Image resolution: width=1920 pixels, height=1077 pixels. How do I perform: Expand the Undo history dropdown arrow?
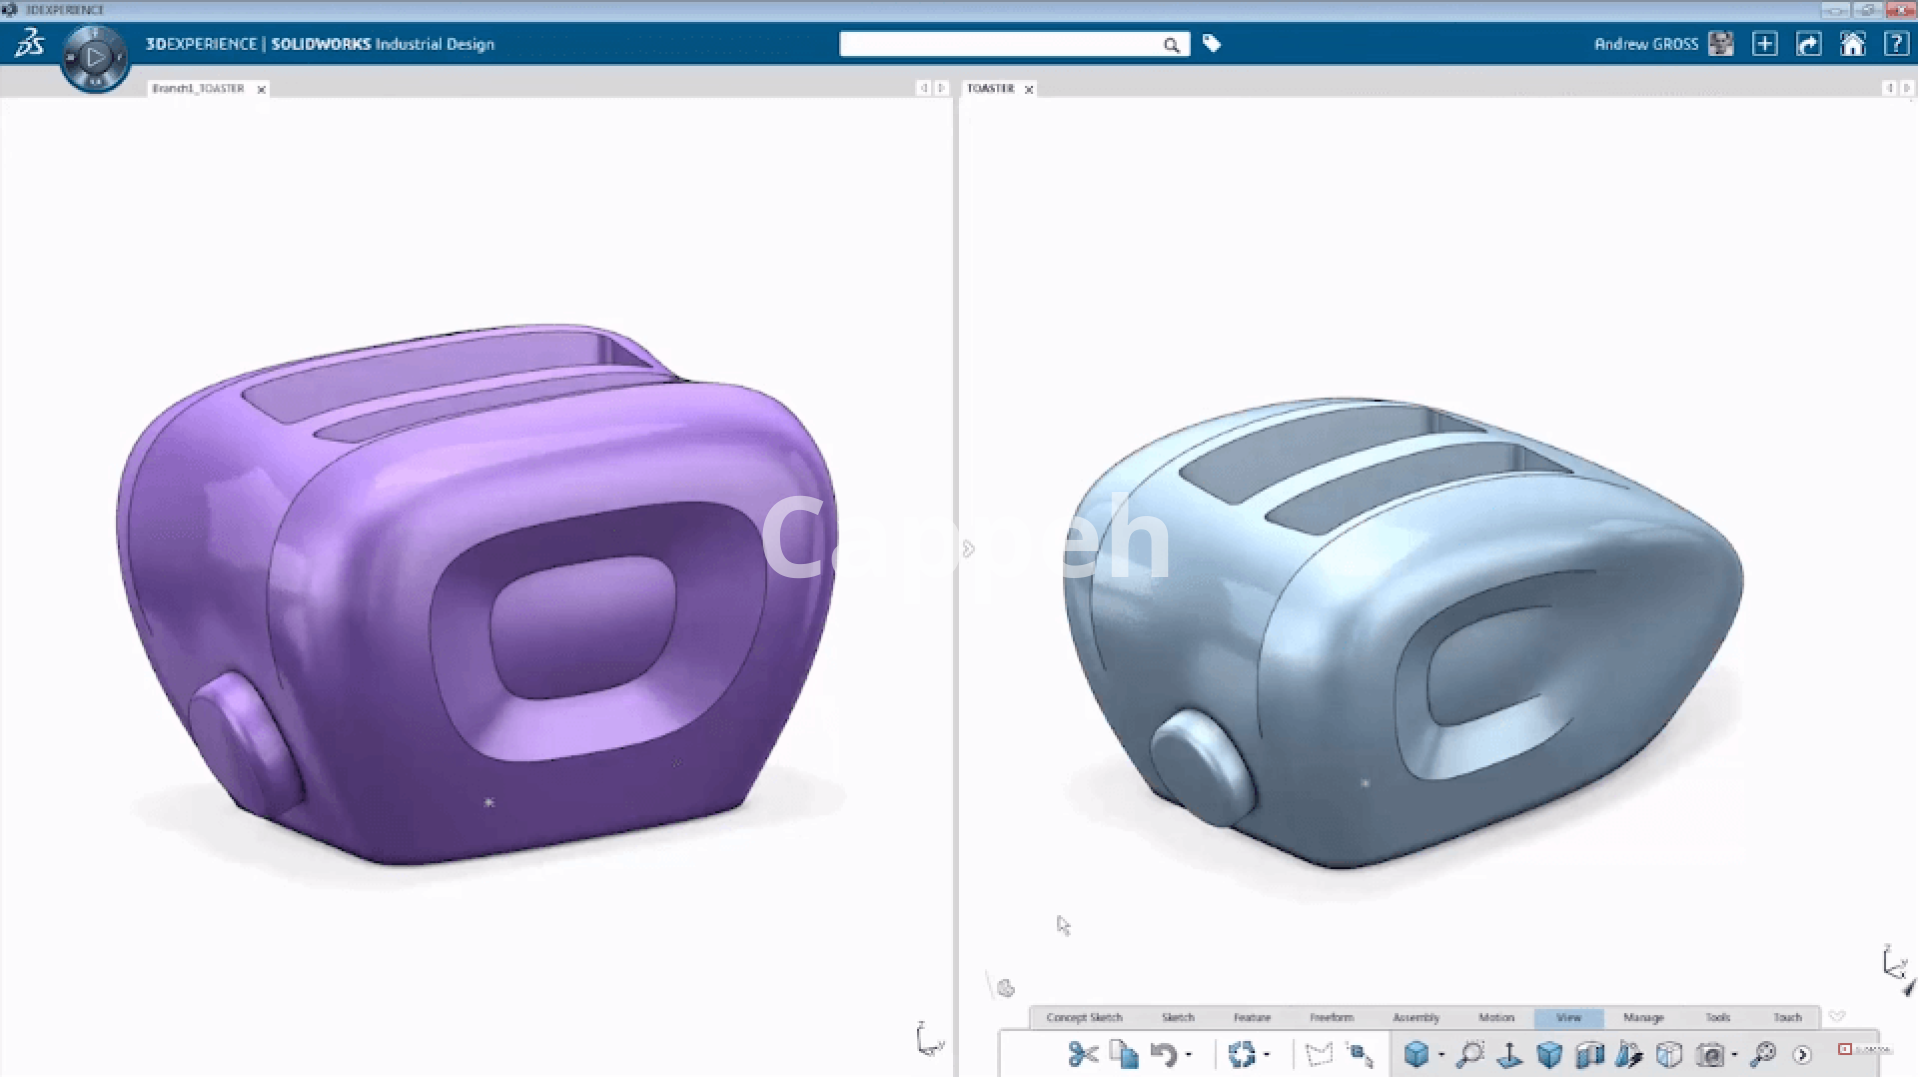[1188, 1055]
